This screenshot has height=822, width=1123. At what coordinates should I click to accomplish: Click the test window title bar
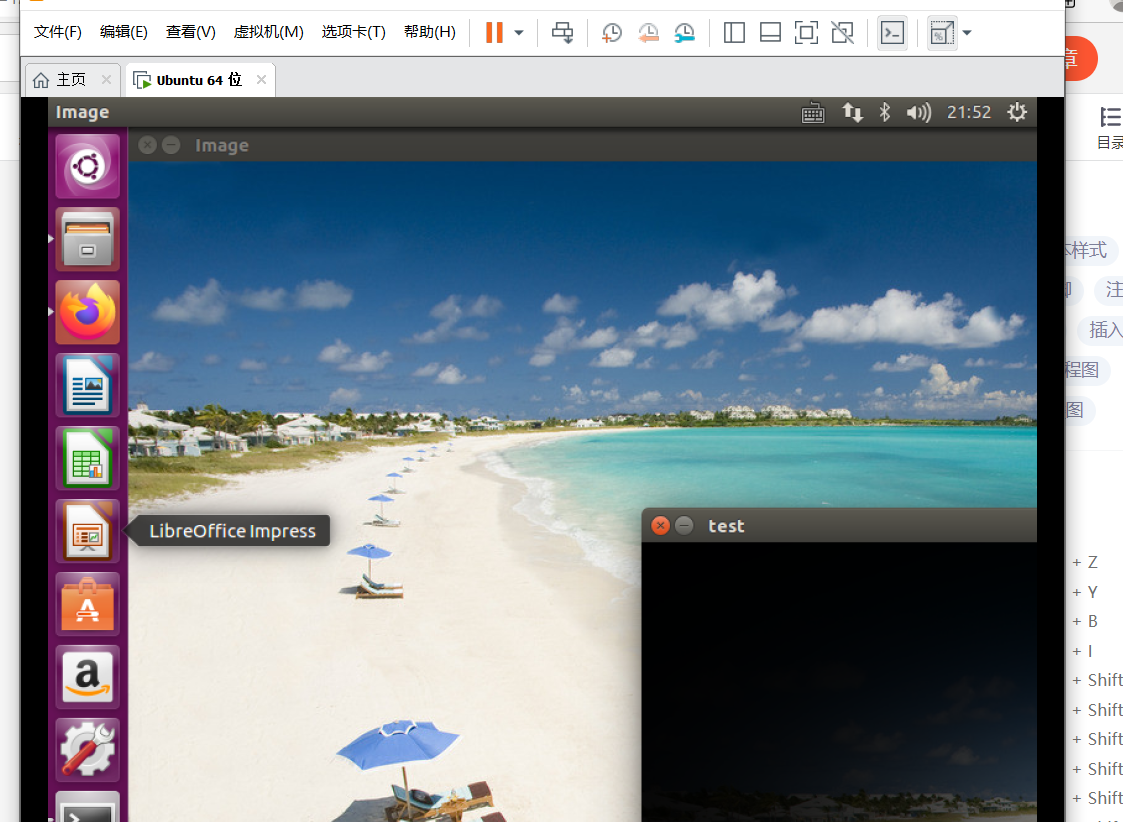[x=839, y=526]
